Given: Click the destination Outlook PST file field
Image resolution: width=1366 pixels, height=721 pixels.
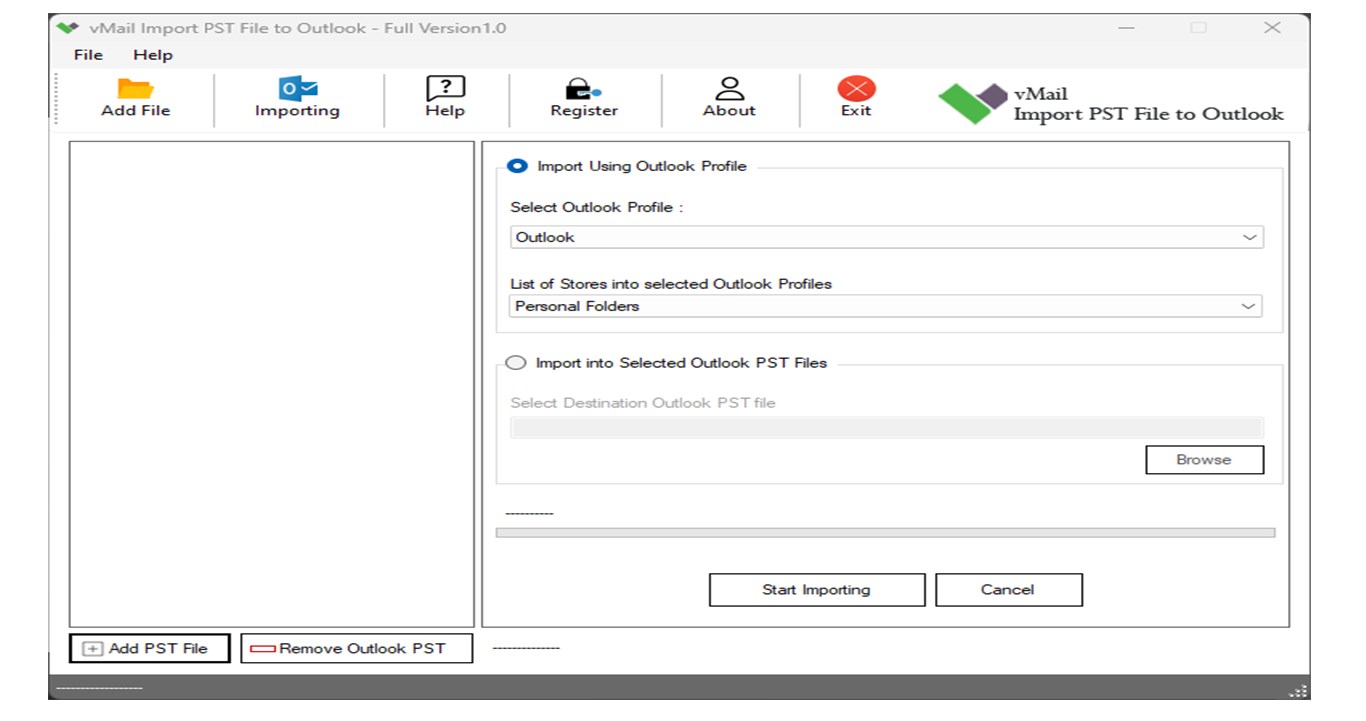Looking at the screenshot, I should click(887, 428).
